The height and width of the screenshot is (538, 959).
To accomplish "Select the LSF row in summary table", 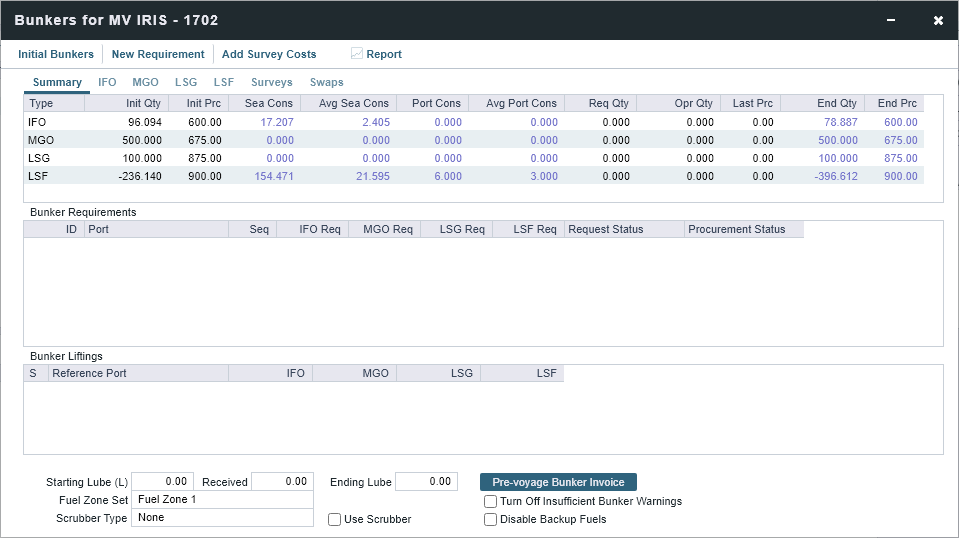I will coord(40,176).
